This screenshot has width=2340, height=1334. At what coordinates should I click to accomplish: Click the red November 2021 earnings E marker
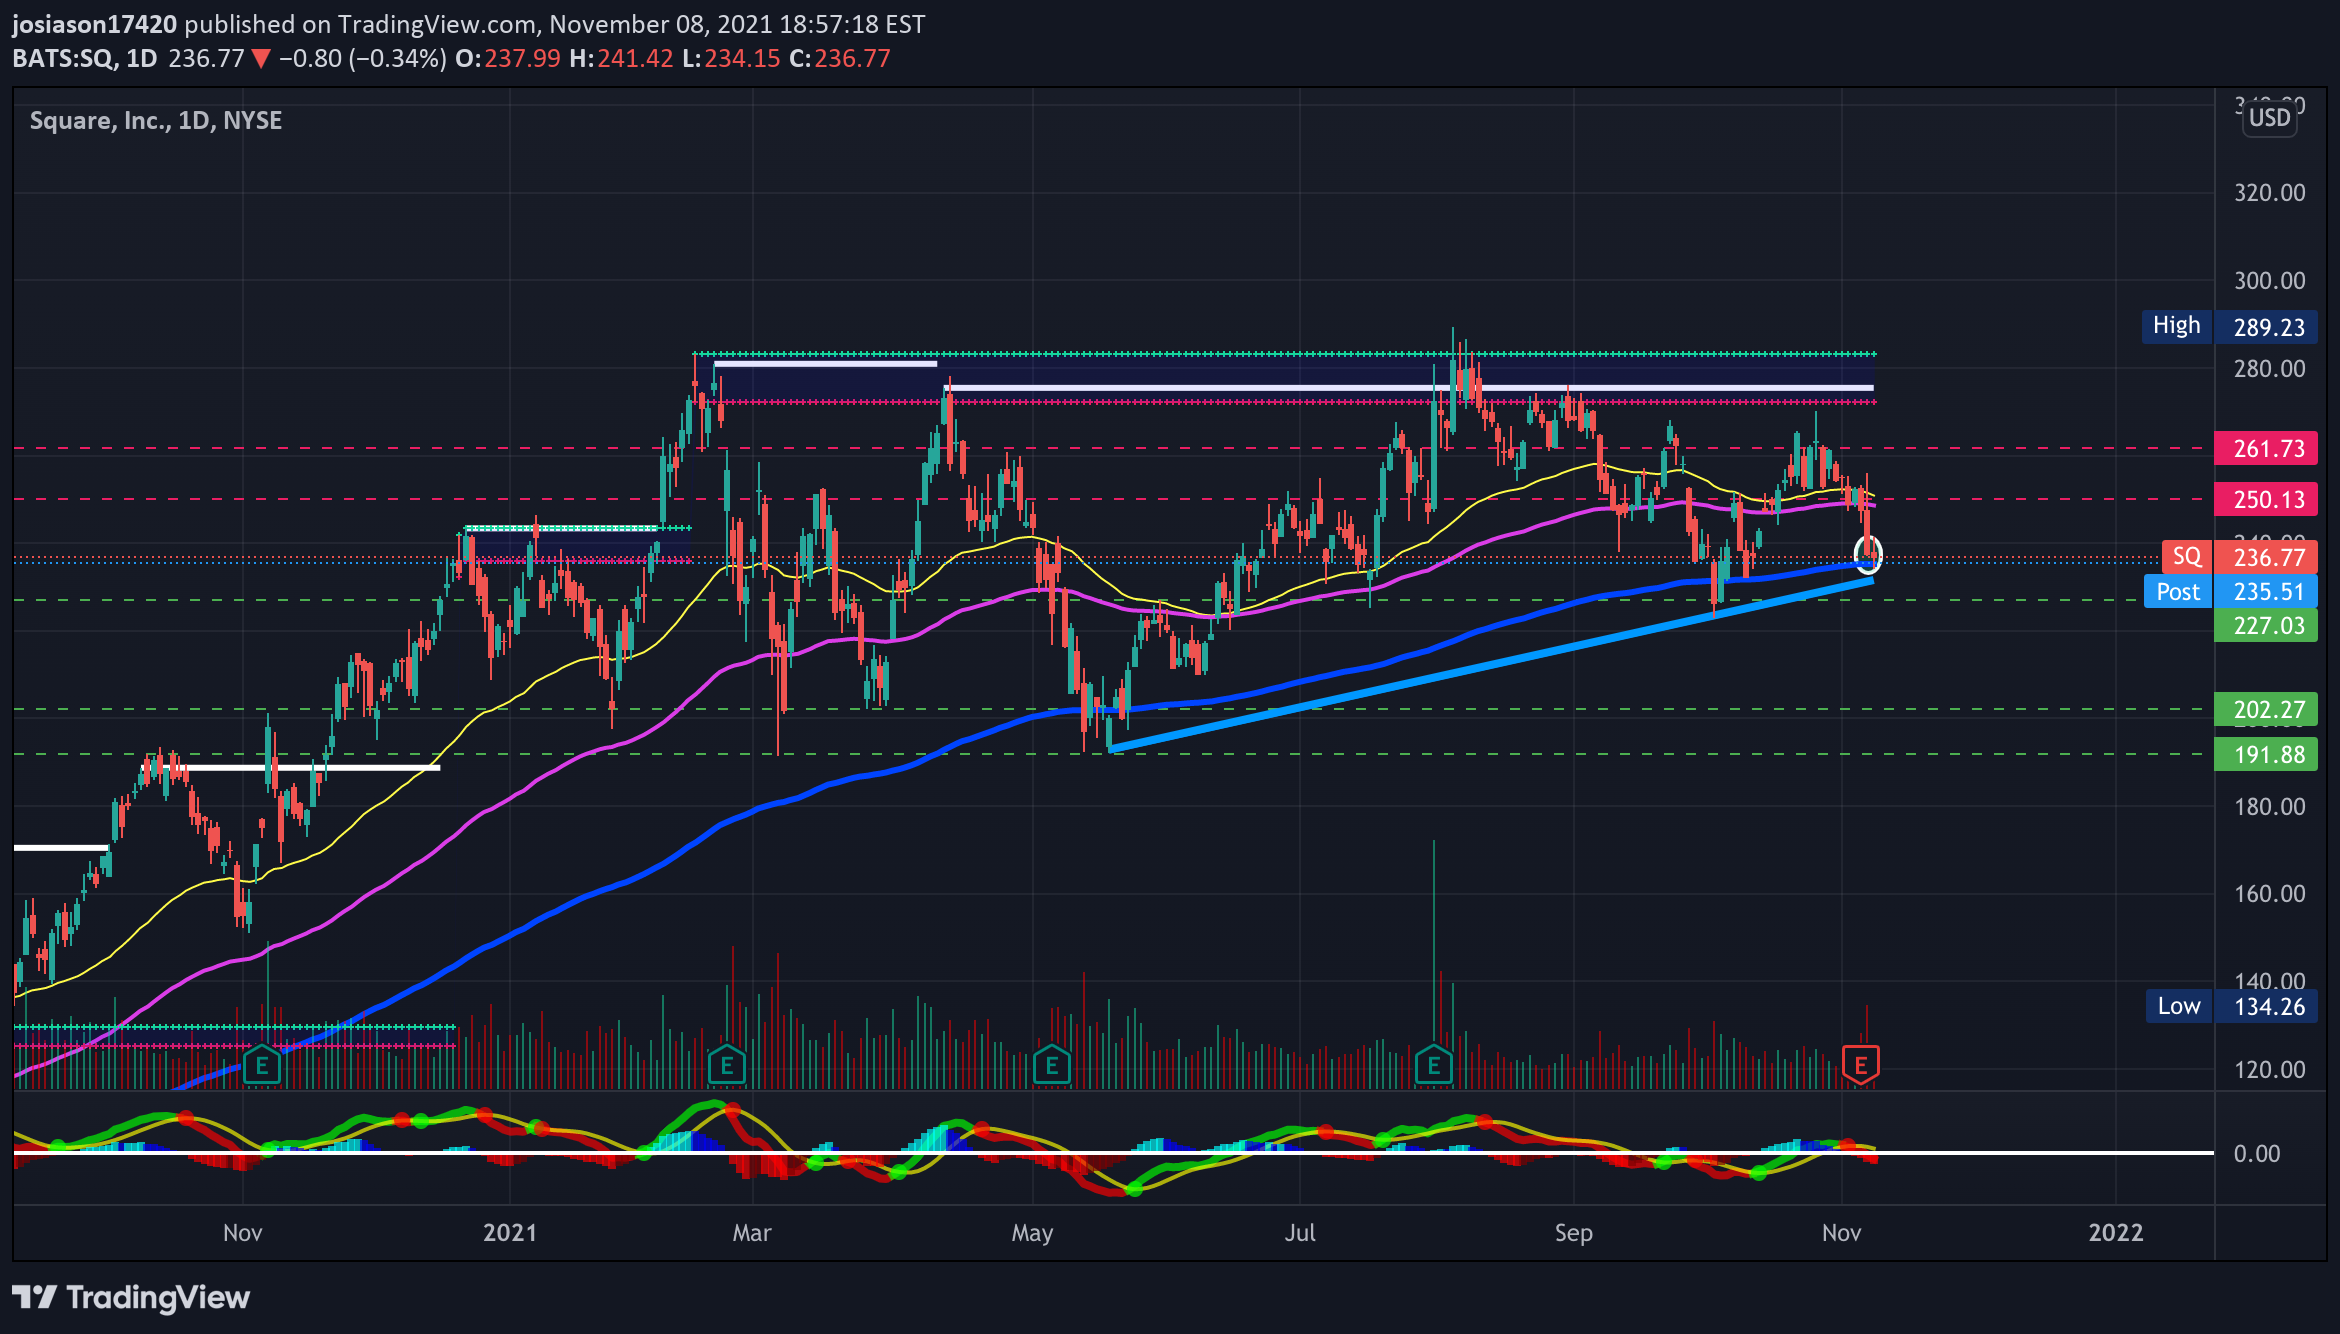(x=1861, y=1066)
